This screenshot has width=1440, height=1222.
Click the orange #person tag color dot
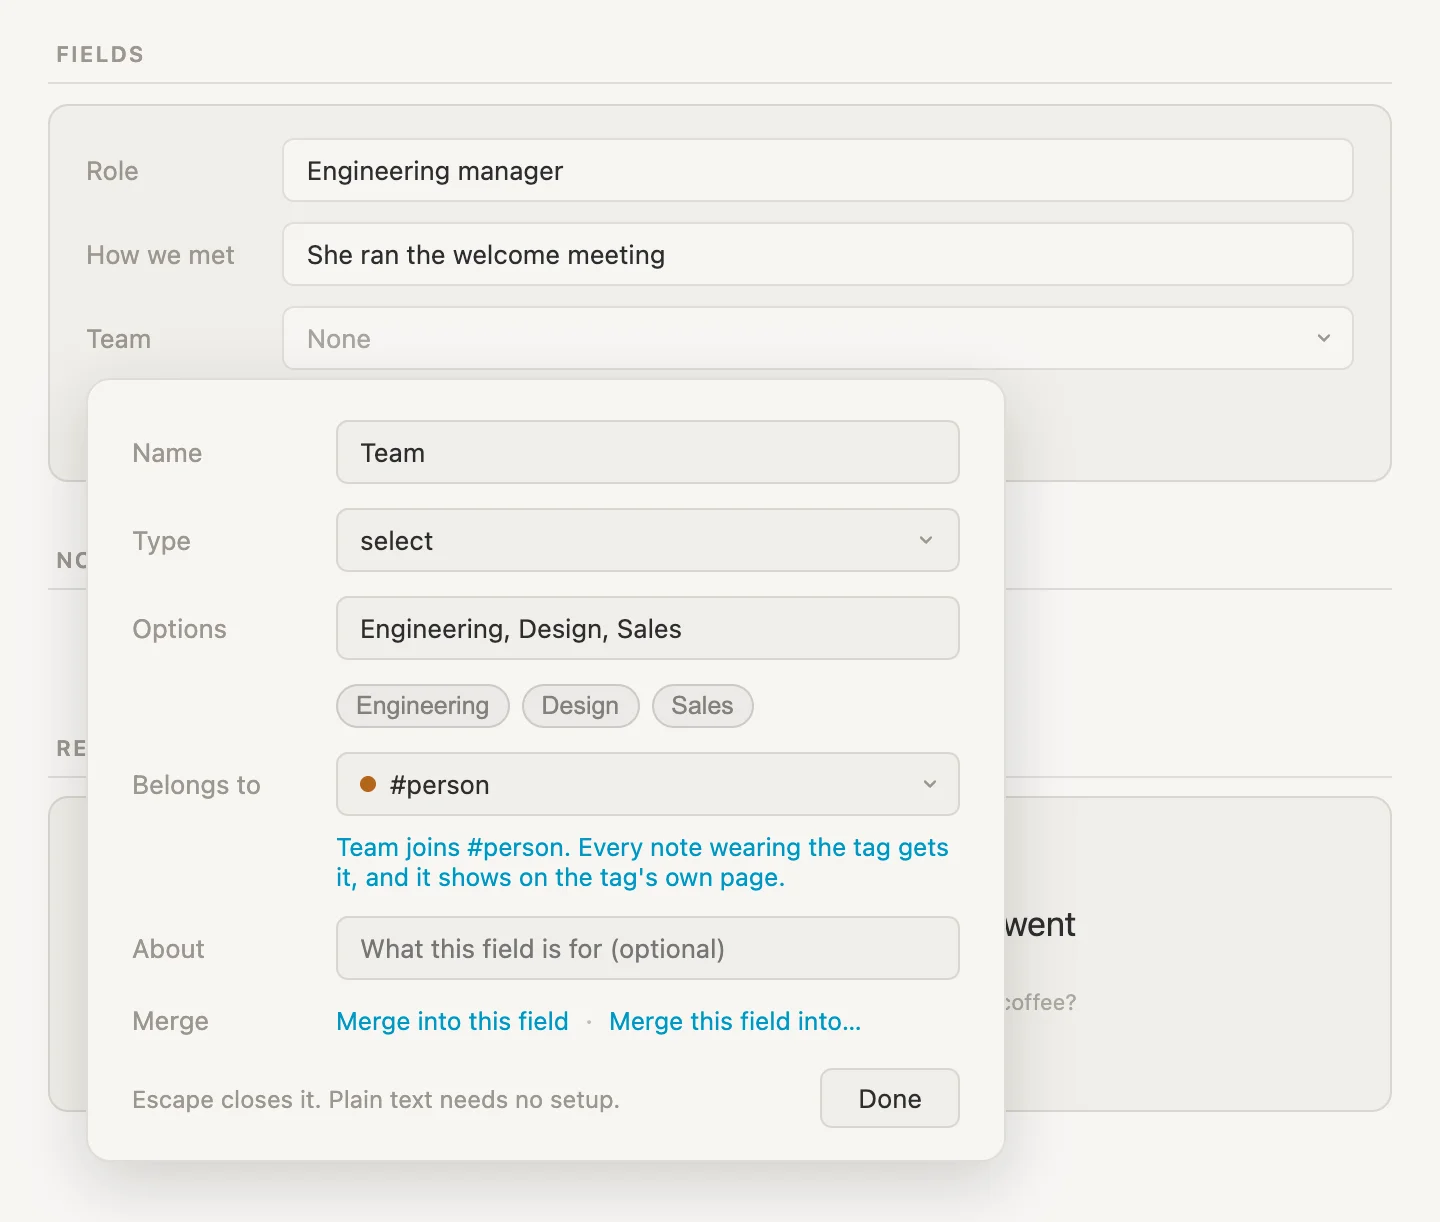(368, 784)
